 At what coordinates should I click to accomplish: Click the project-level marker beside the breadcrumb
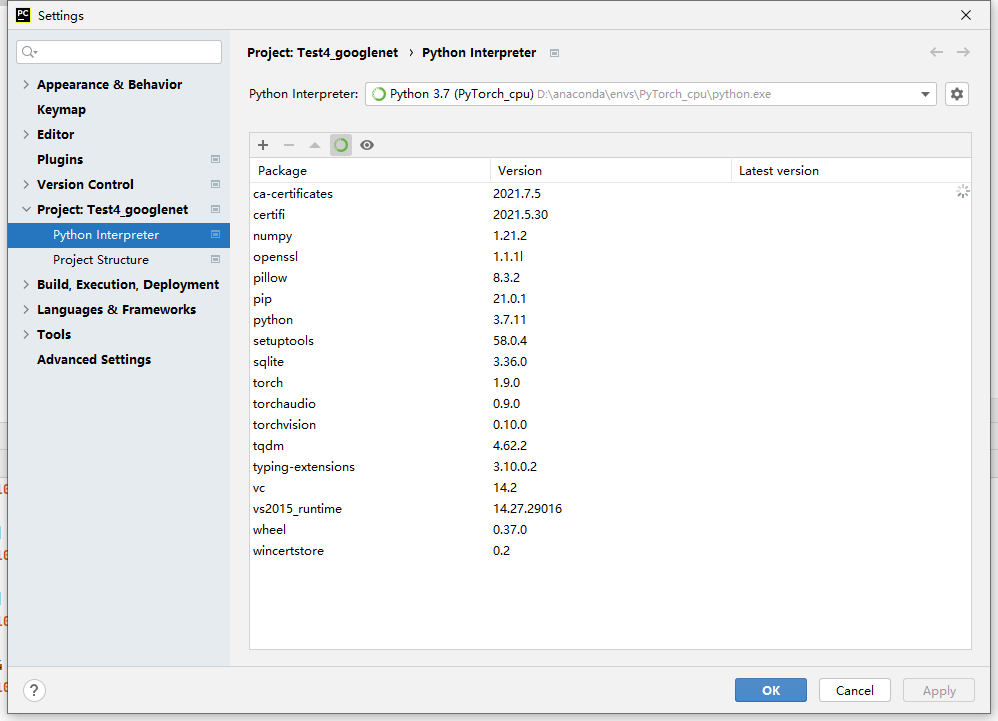click(554, 53)
